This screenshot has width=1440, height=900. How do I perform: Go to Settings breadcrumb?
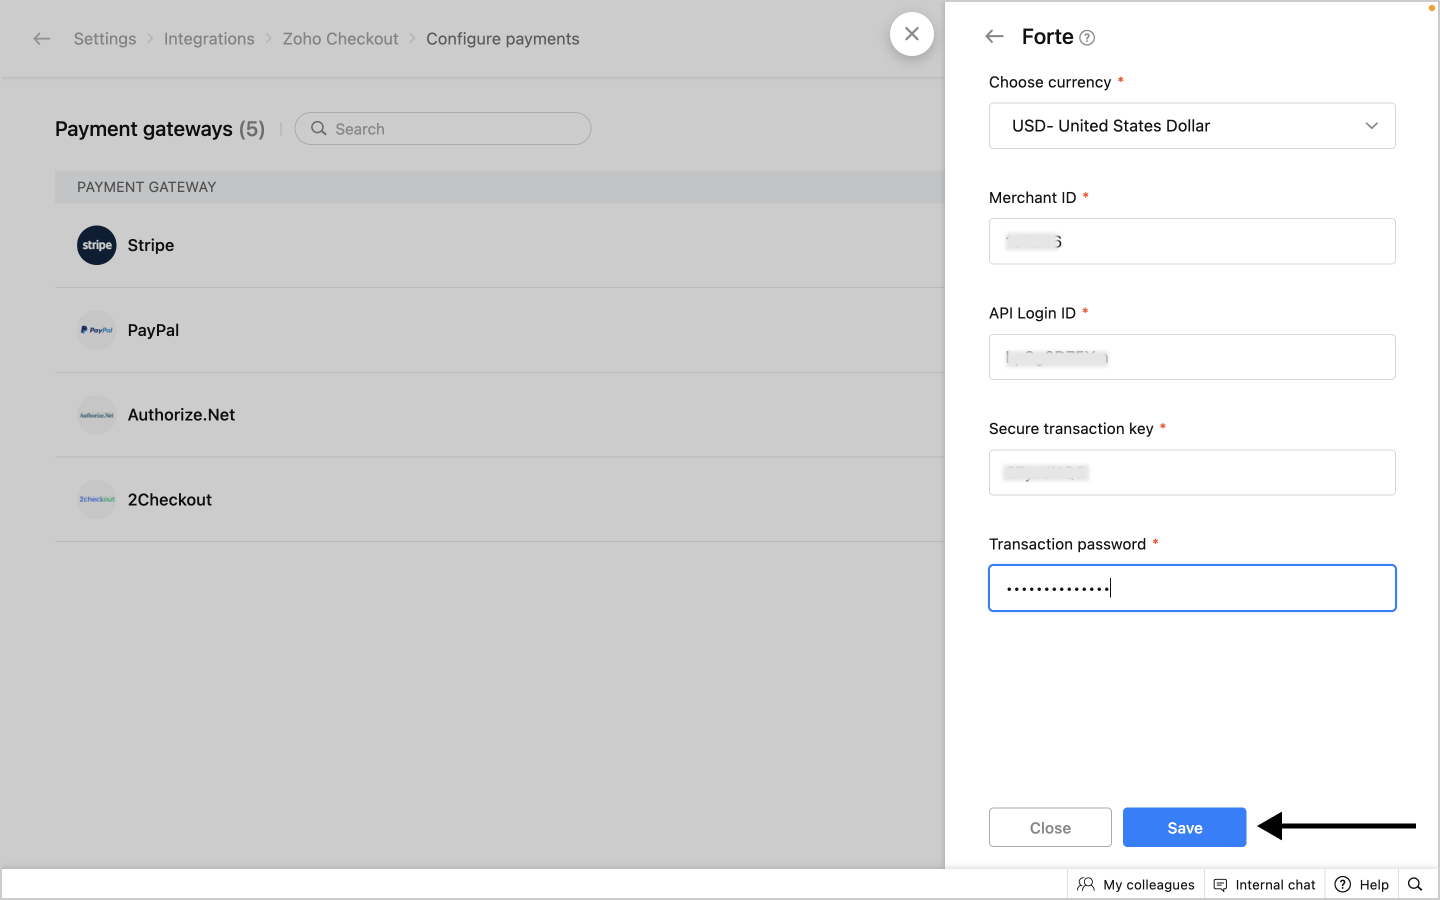click(x=105, y=39)
